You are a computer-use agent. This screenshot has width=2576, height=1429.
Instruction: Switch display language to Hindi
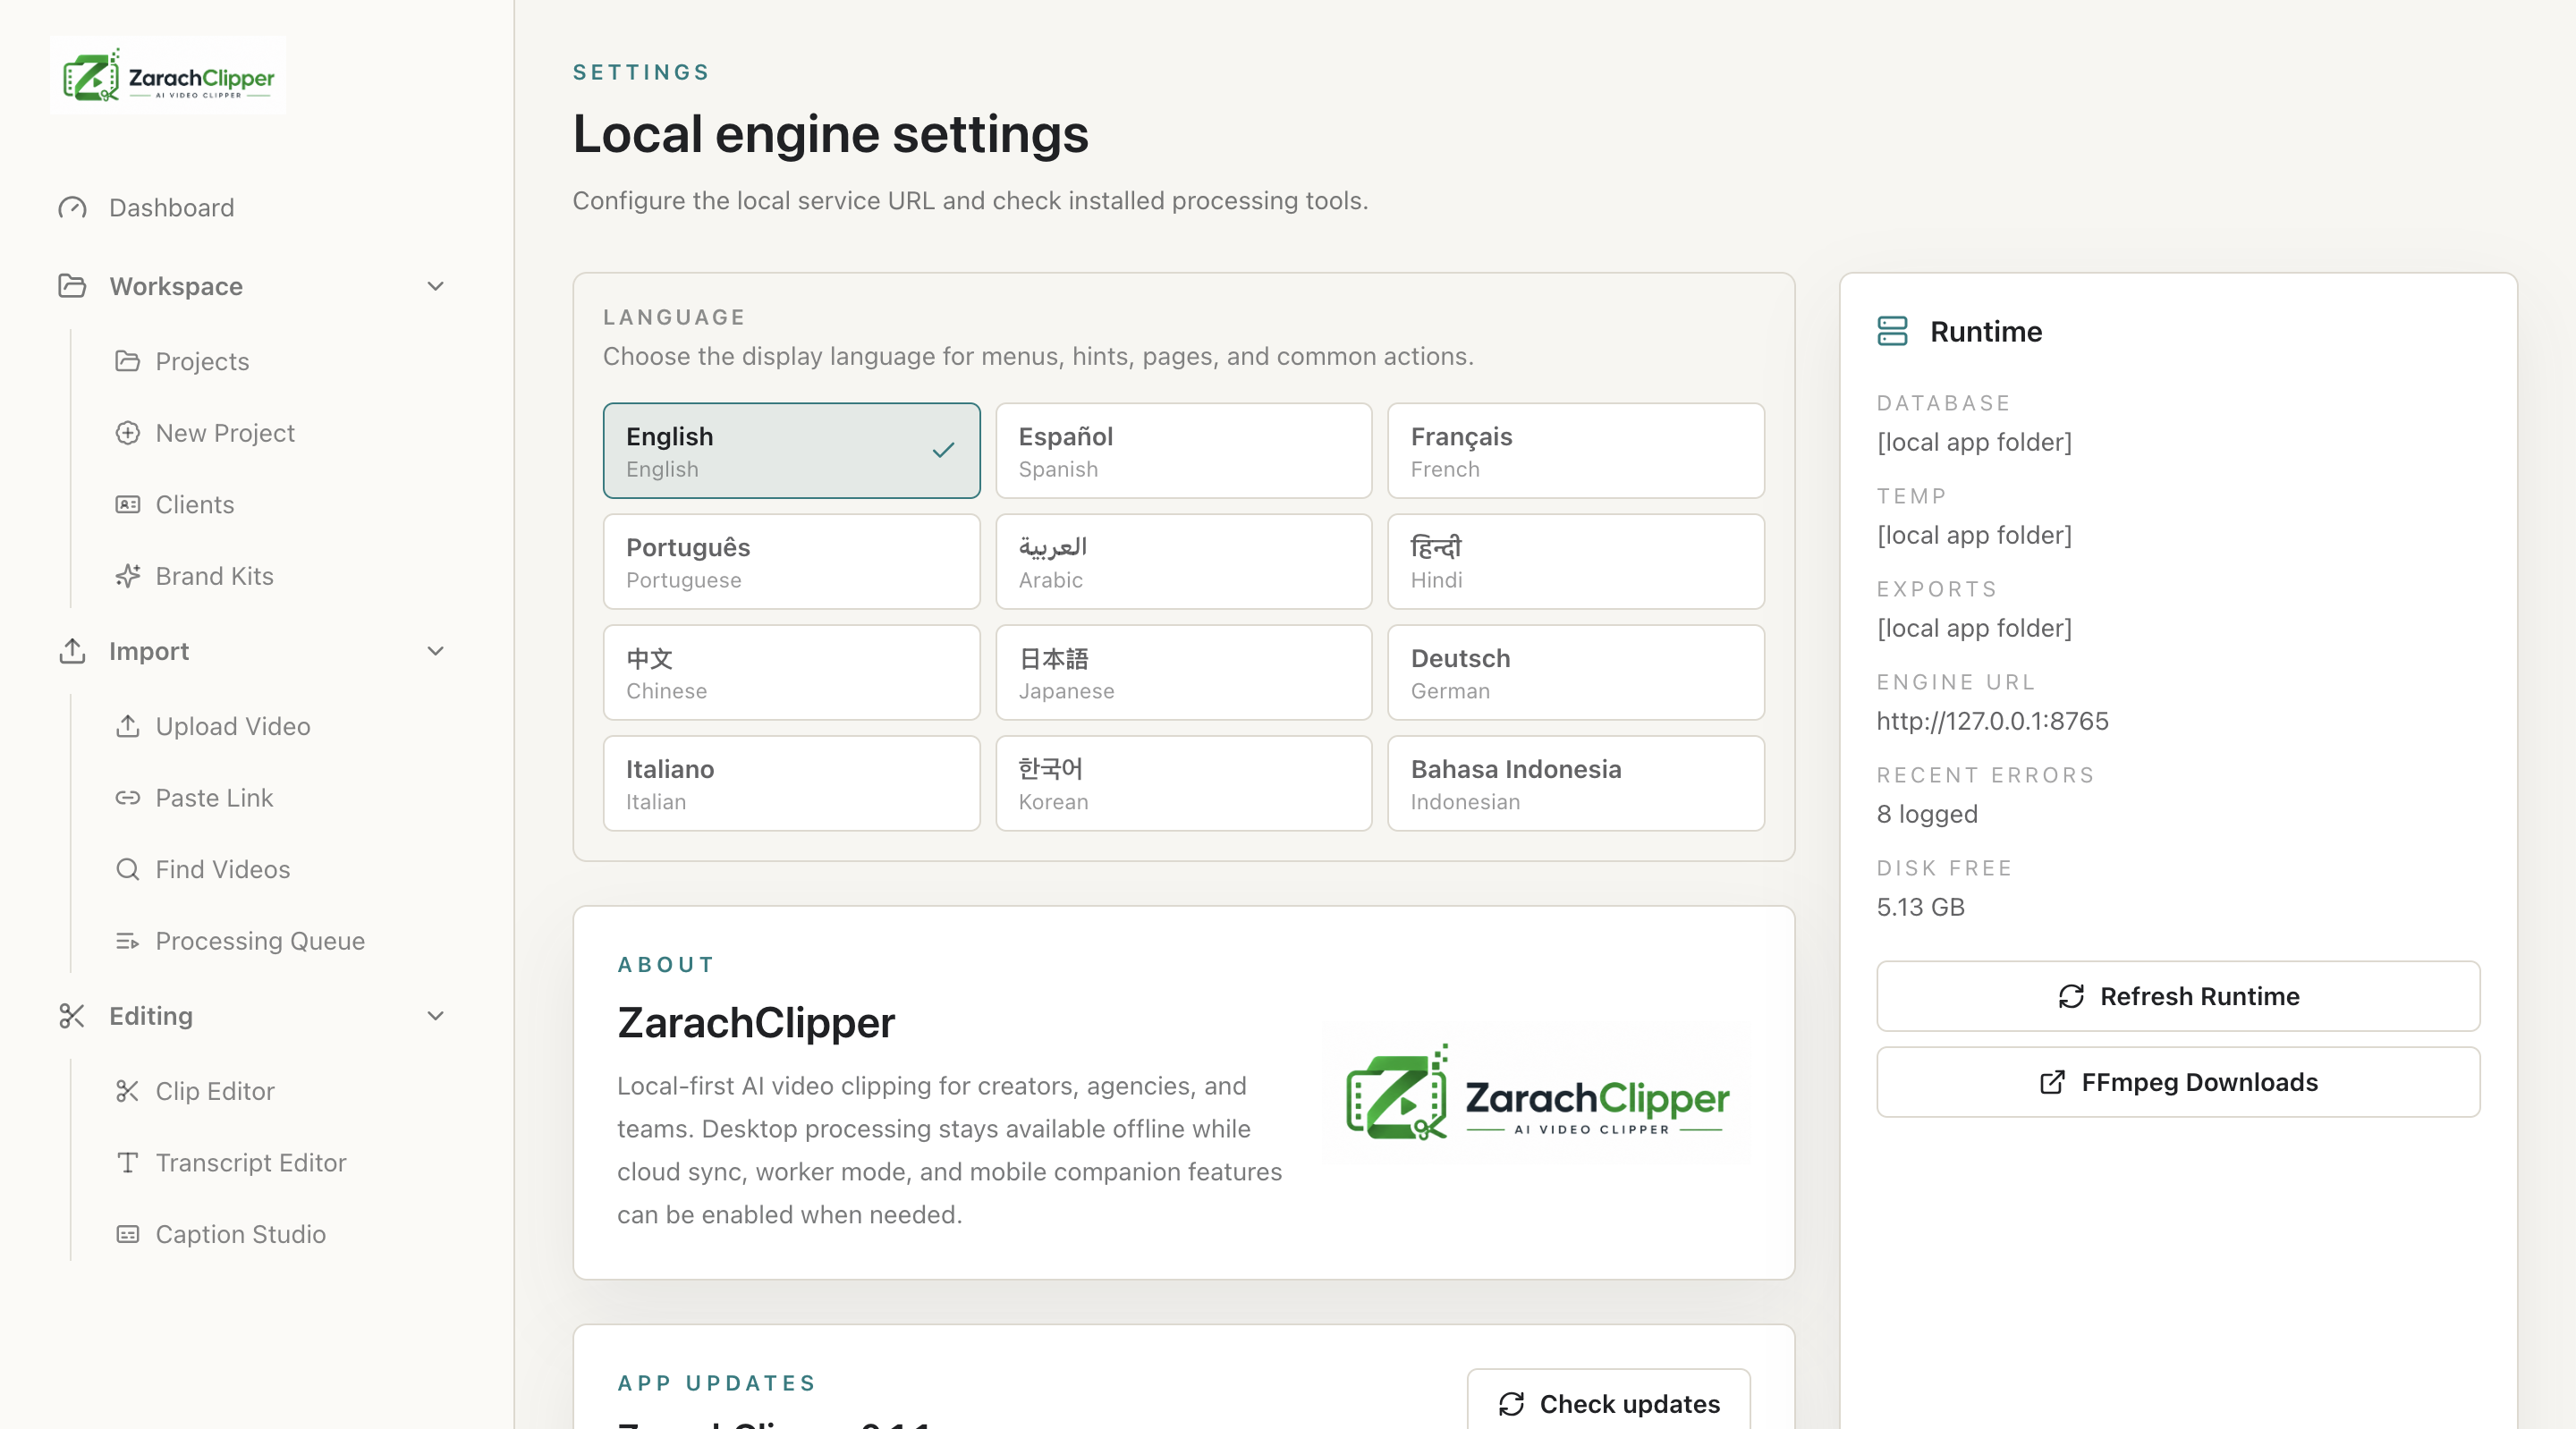(1576, 562)
